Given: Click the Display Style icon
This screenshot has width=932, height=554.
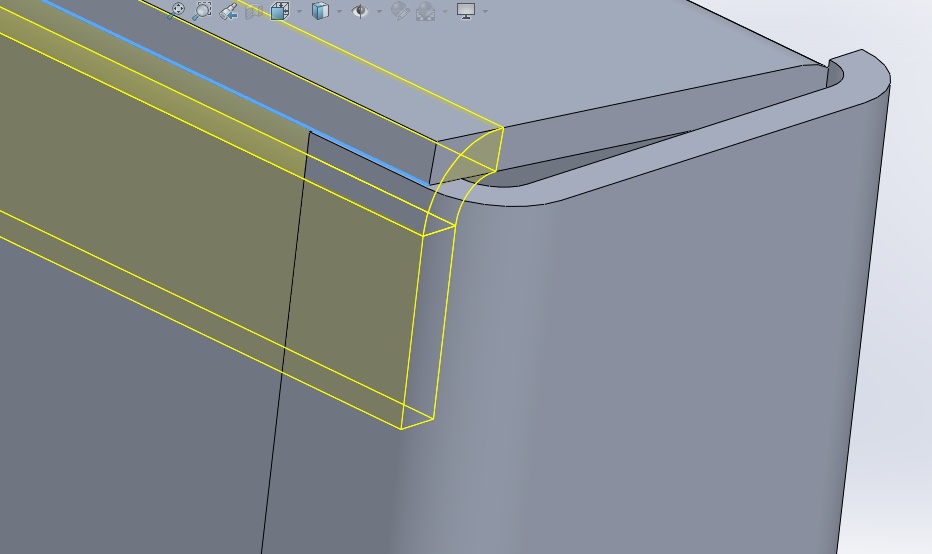Looking at the screenshot, I should [320, 11].
